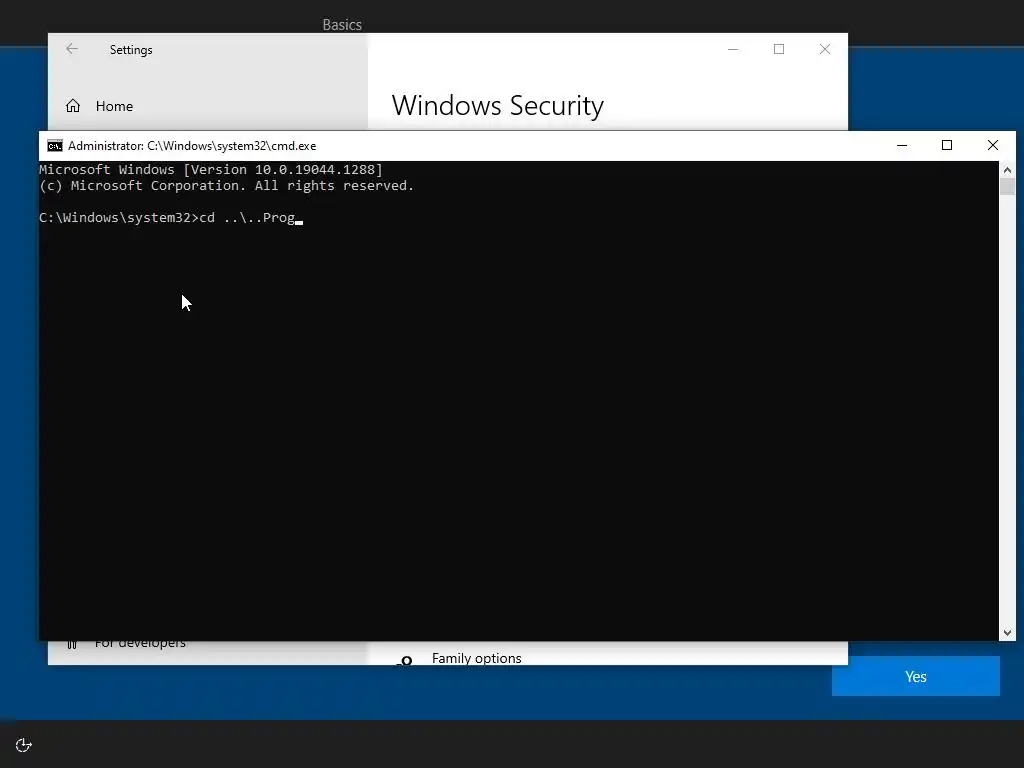Click scroll down arrow in cmd window
The image size is (1024, 768).
1007,632
